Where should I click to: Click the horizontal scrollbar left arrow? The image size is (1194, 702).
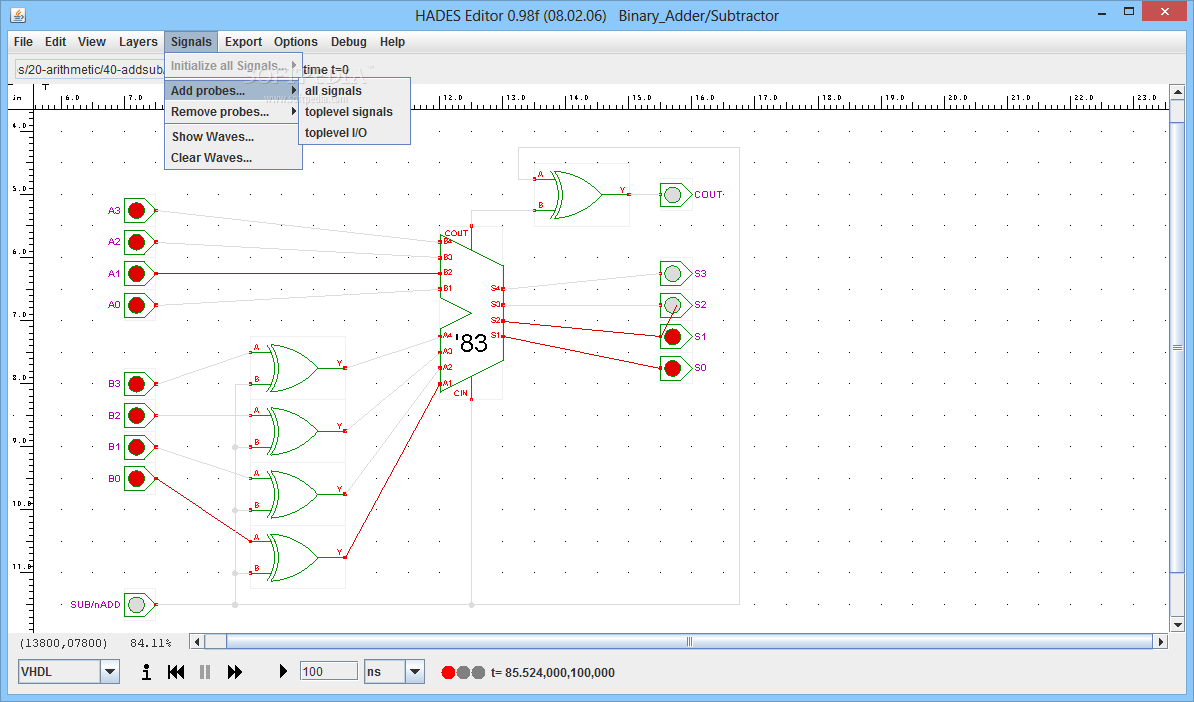coord(197,642)
